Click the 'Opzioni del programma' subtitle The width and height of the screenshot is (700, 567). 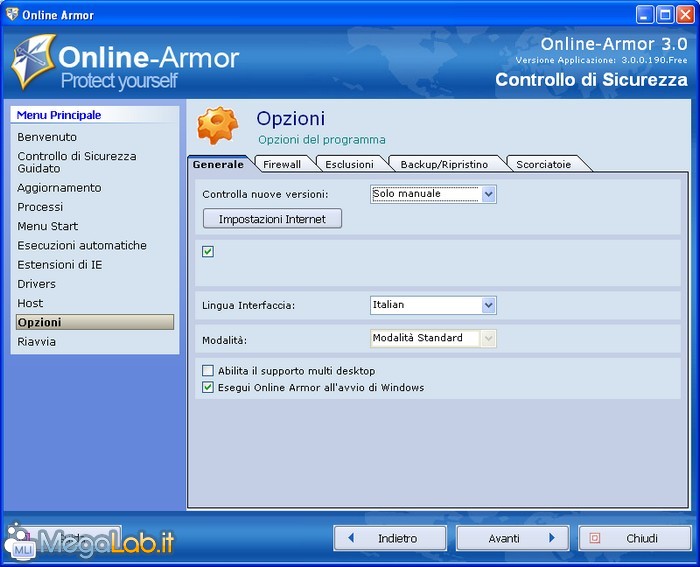321,140
